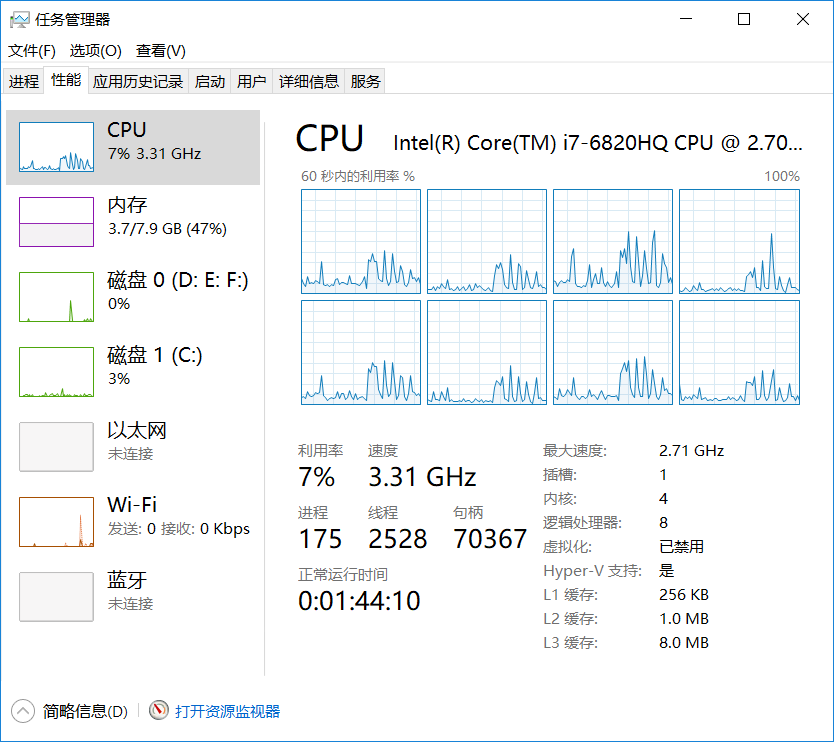This screenshot has width=834, height=742.
Task: Switch to the 进程 tab
Action: [x=24, y=82]
